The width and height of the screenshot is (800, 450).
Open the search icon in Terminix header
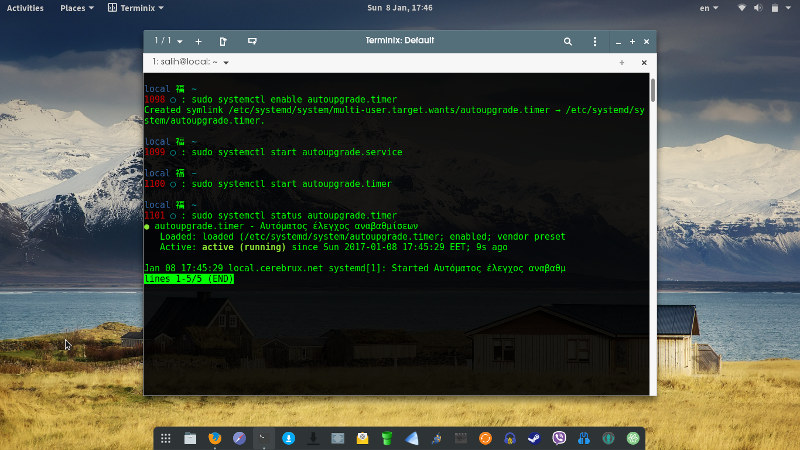(x=567, y=42)
